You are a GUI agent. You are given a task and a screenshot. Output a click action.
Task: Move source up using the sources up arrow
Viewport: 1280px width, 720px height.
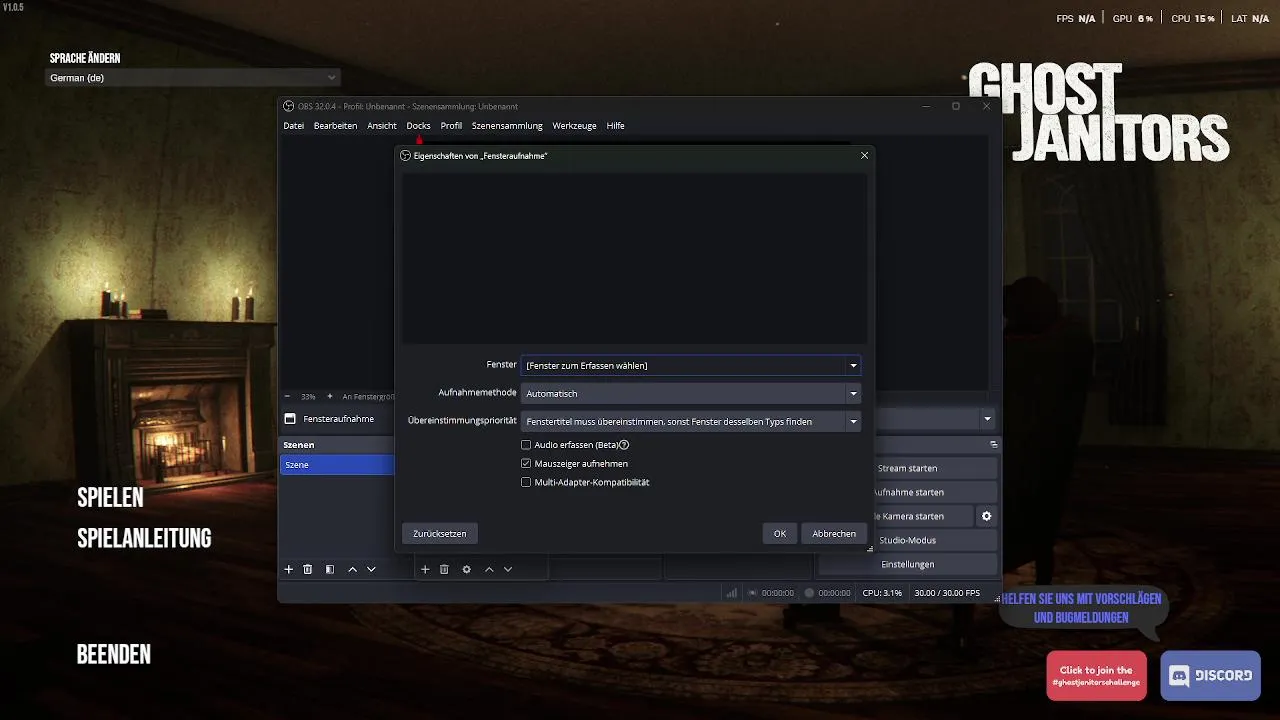(489, 569)
